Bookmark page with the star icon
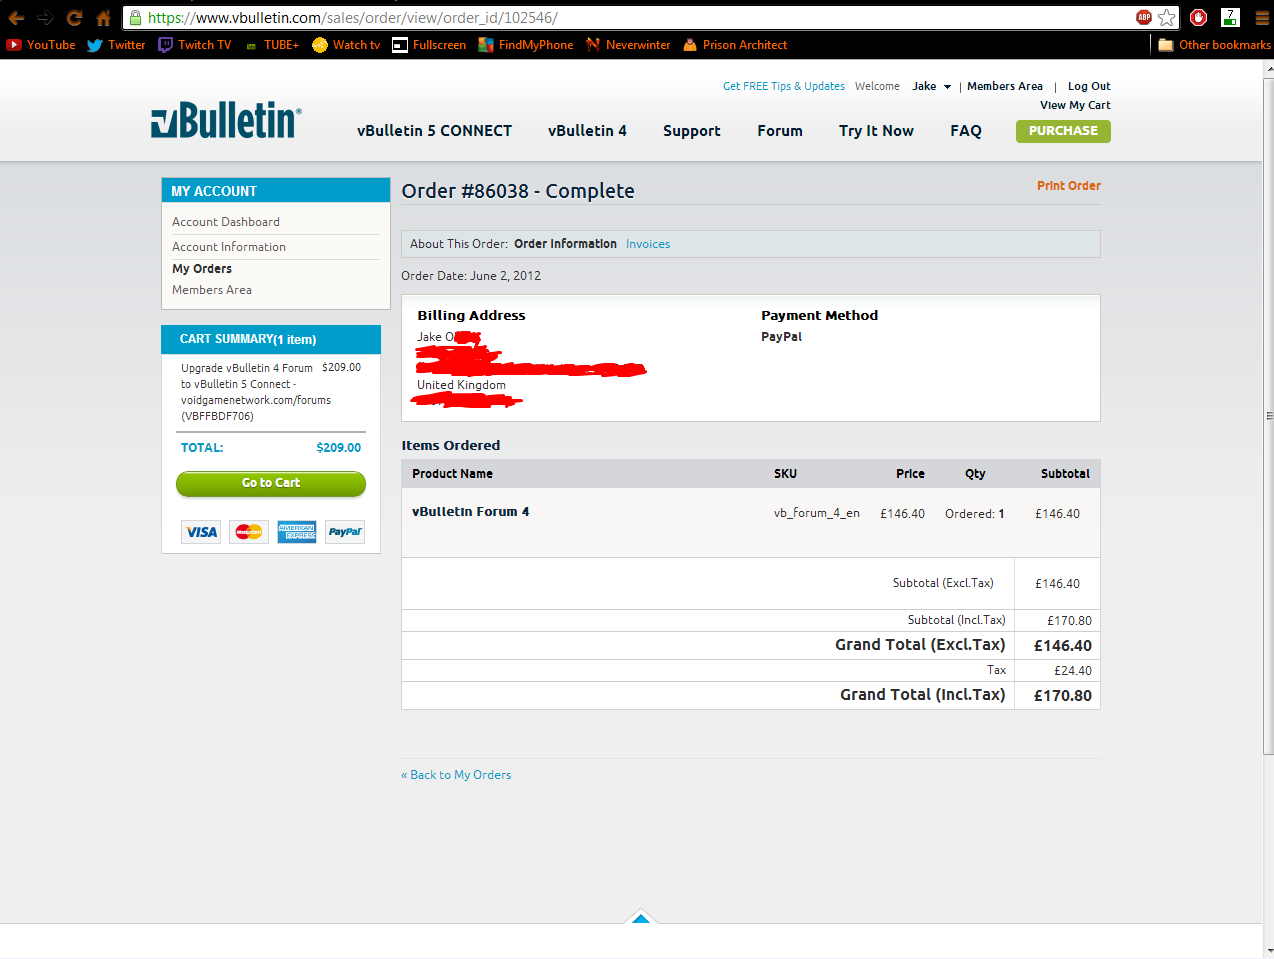1274x959 pixels. coord(1167,17)
